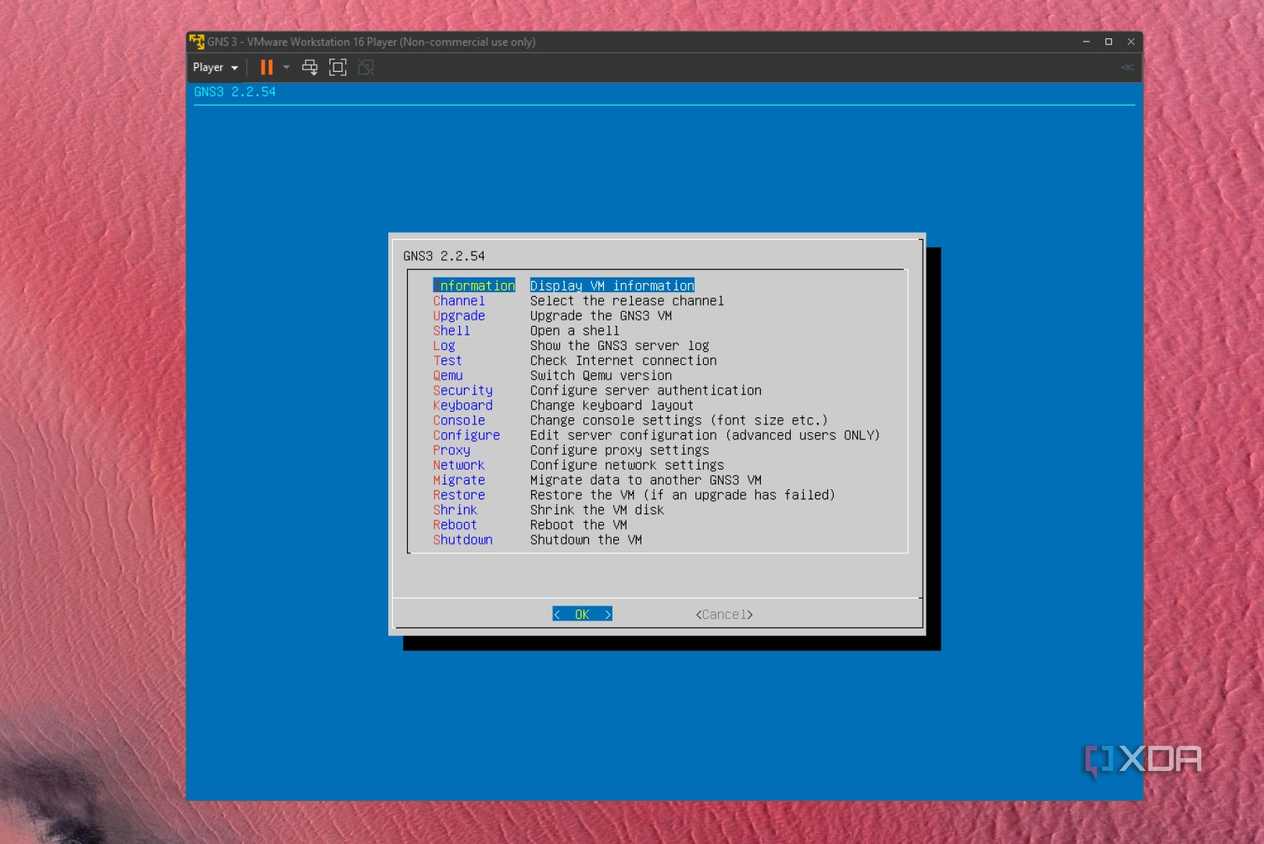Click 'Change console settings (font size etc.)' text
This screenshot has height=844, width=1264.
coord(679,421)
